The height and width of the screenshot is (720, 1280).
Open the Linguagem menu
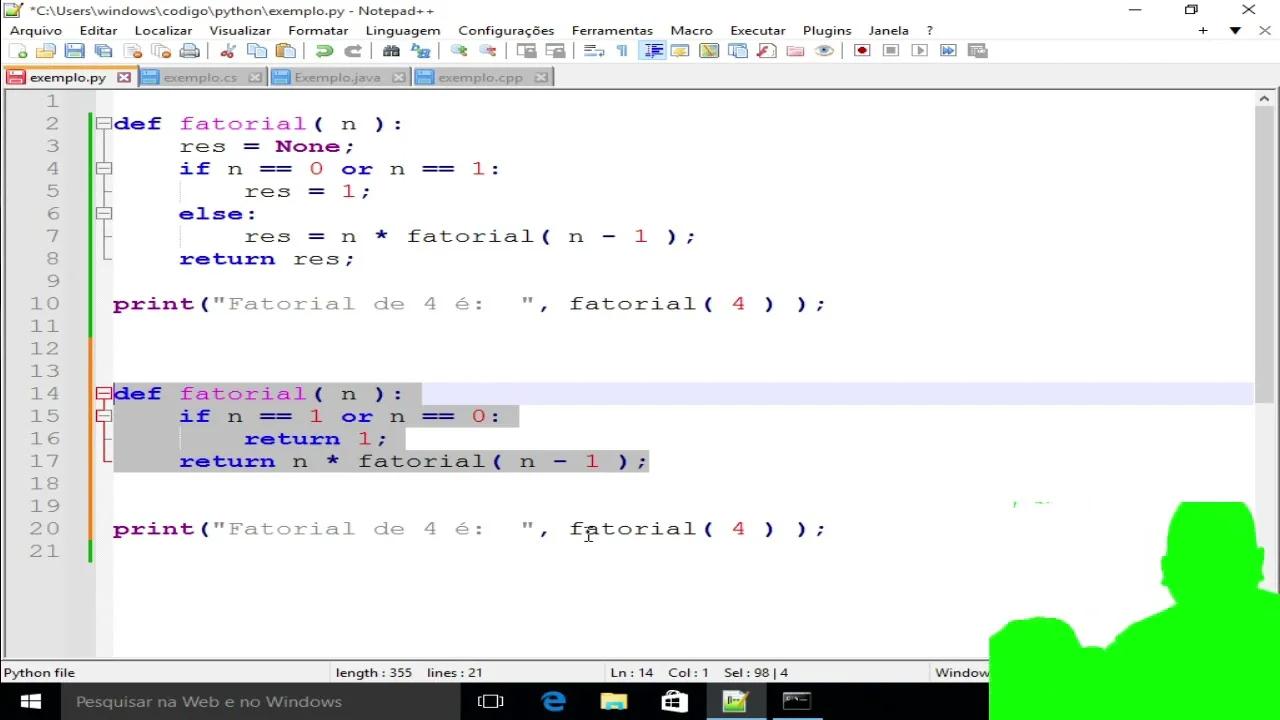coord(402,30)
